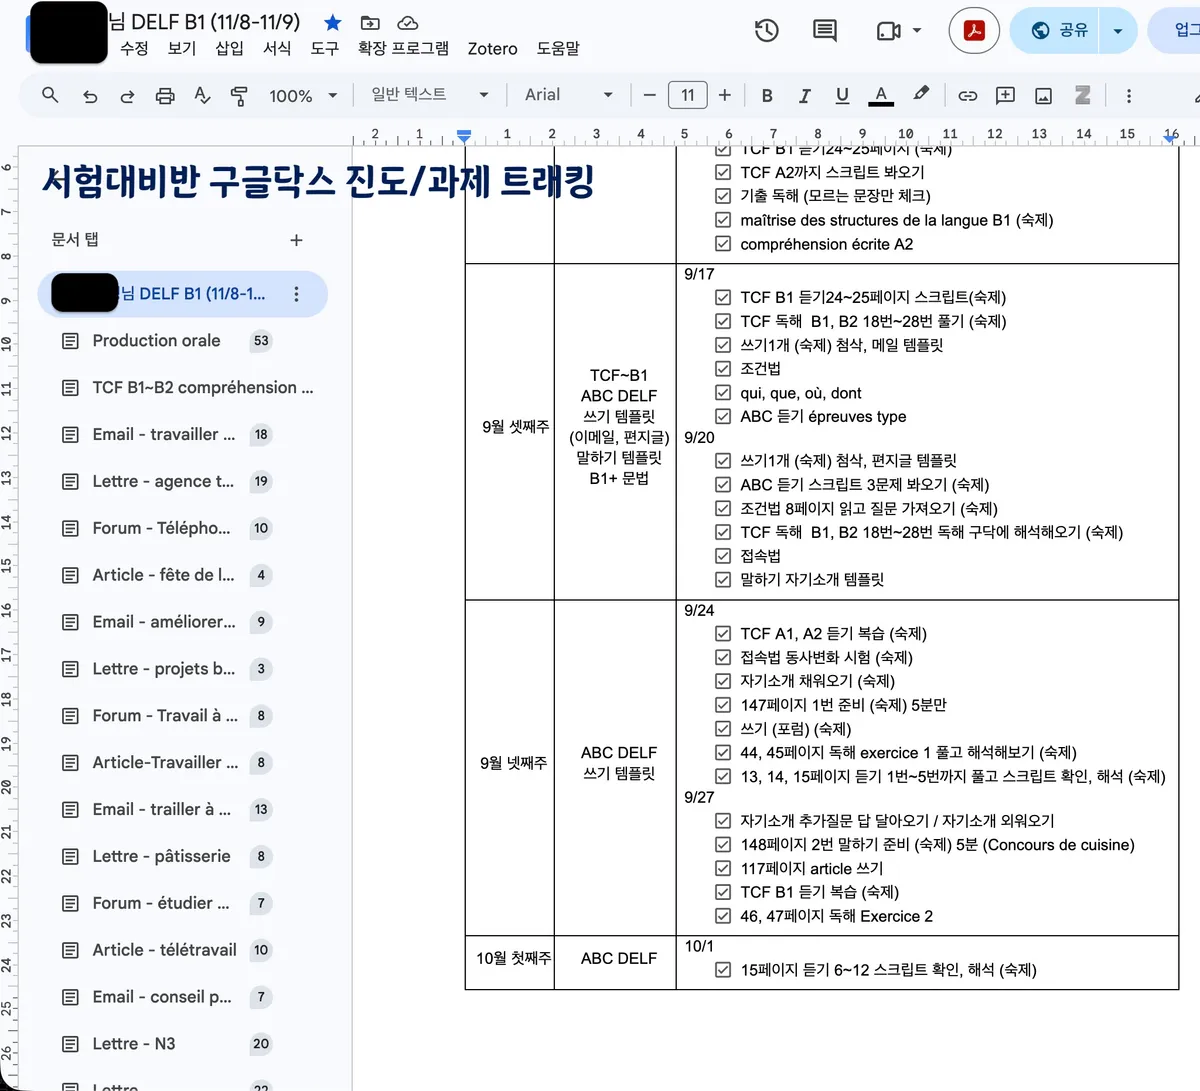Open the Production orale tab

tap(183, 341)
